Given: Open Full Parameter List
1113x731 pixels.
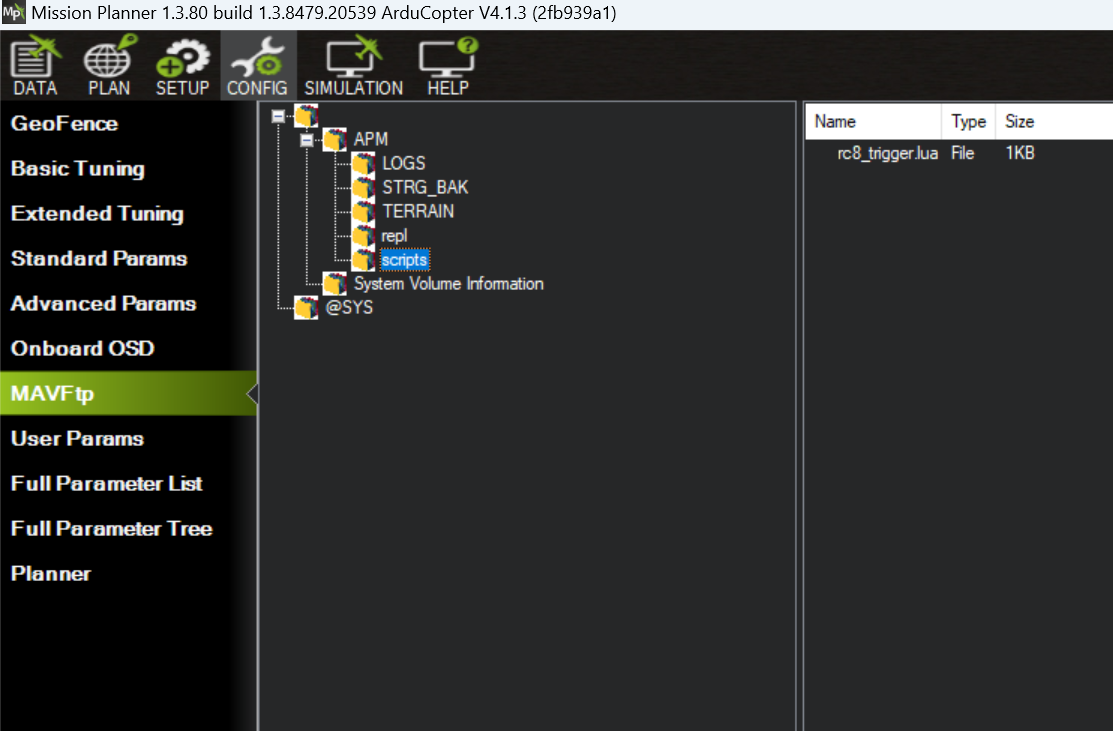Looking at the screenshot, I should pyautogui.click(x=128, y=483).
